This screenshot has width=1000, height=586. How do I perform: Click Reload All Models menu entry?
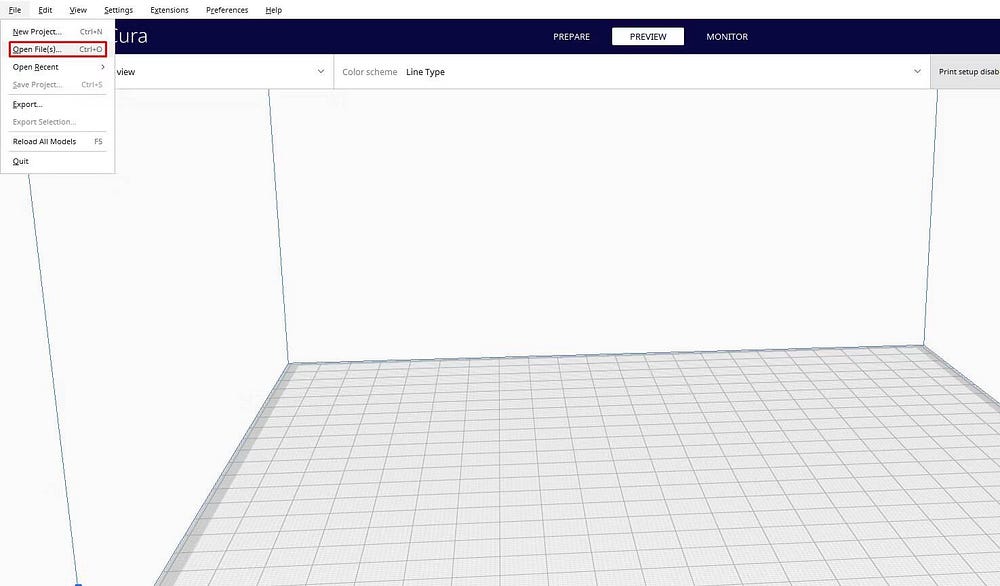(x=45, y=141)
